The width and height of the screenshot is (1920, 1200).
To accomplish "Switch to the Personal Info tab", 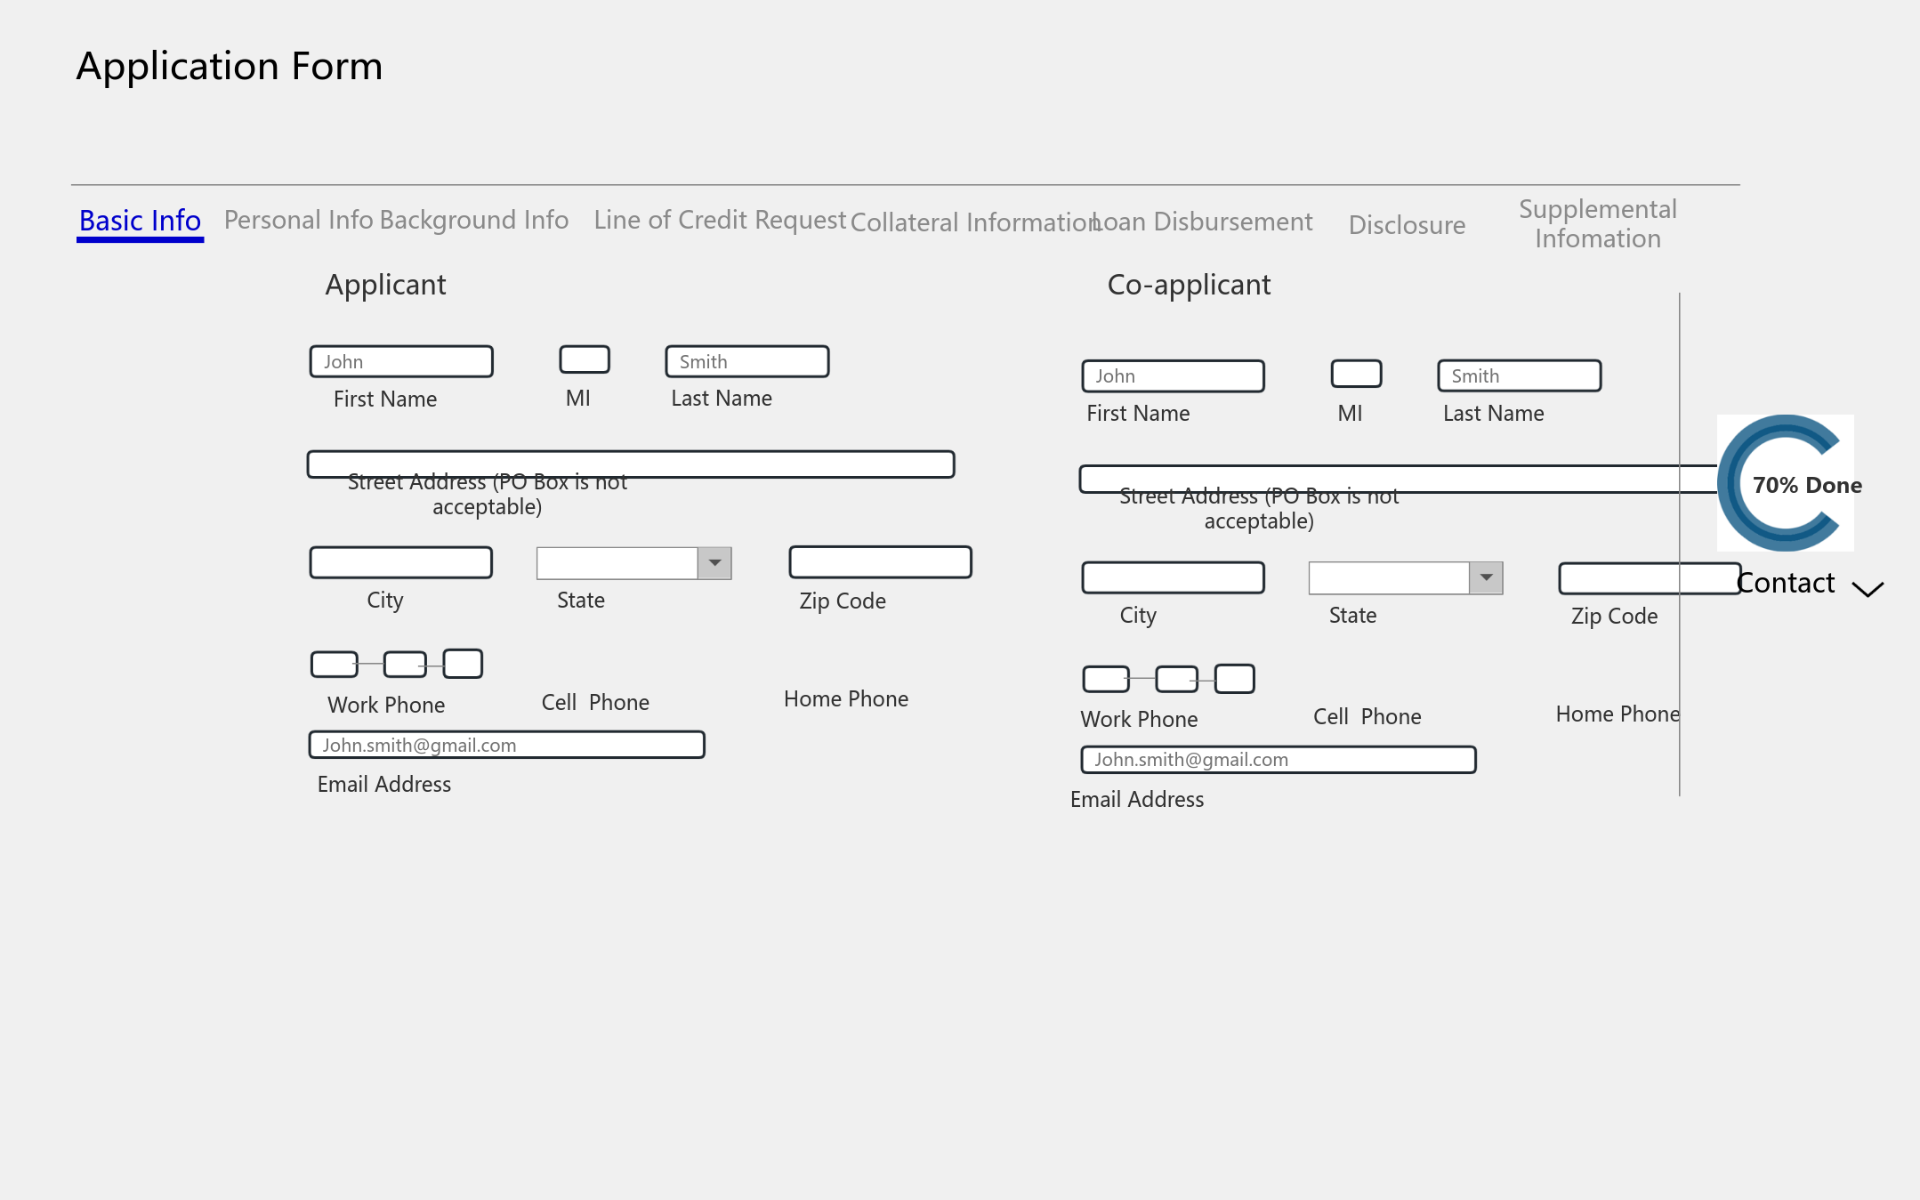I will pyautogui.click(x=295, y=220).
